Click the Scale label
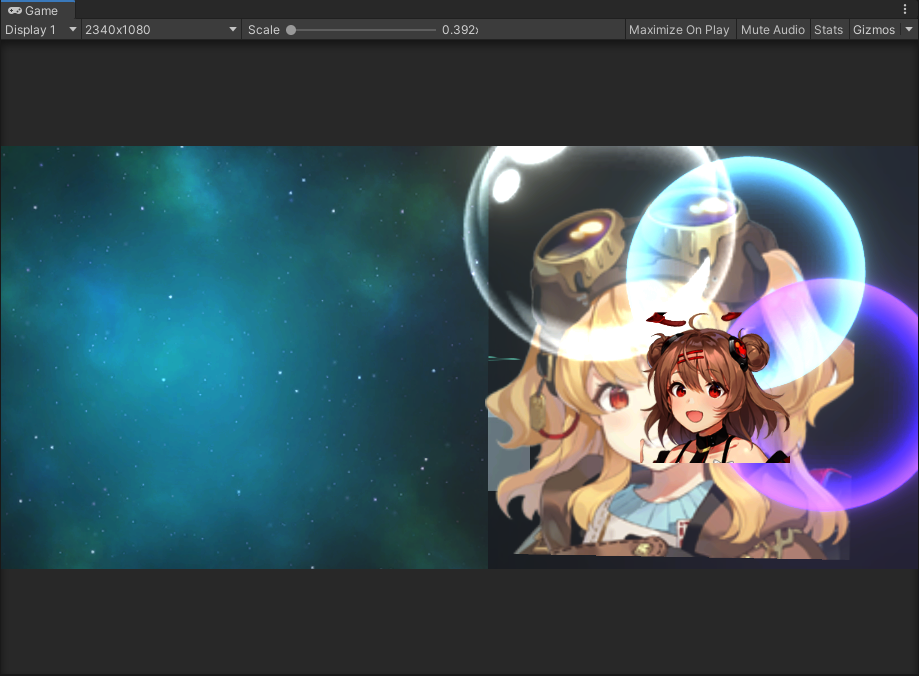 click(x=264, y=30)
